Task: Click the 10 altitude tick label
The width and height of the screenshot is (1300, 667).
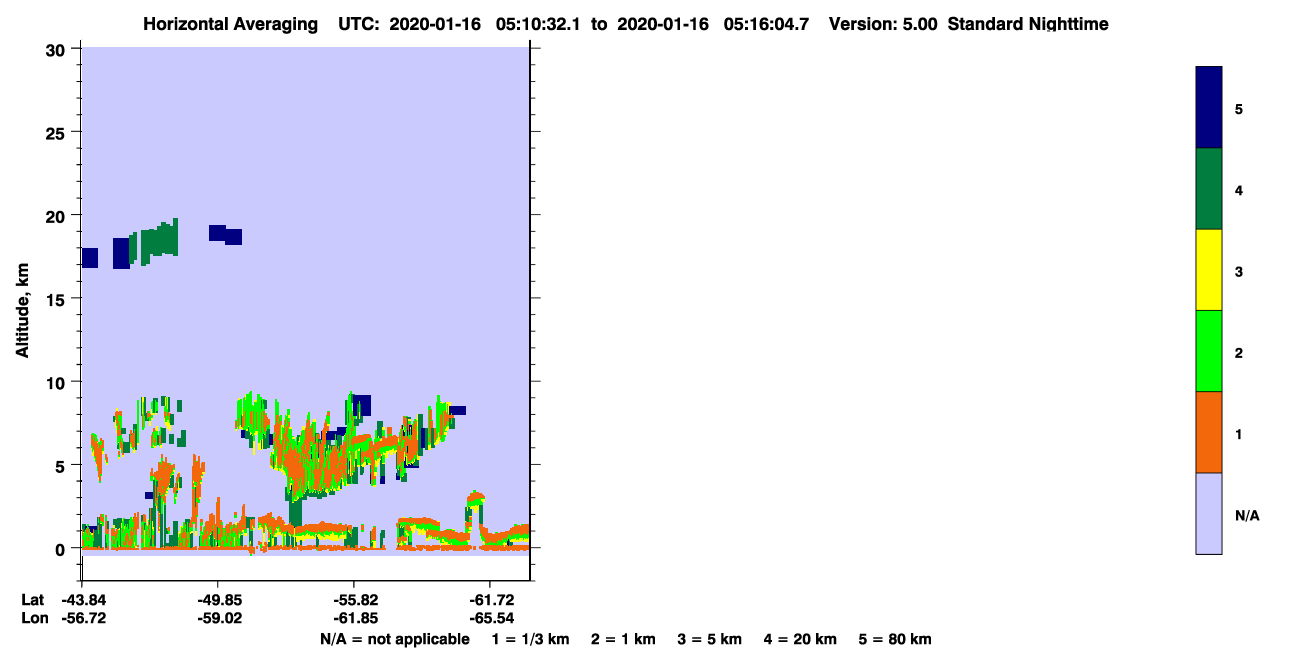Action: click(x=57, y=382)
